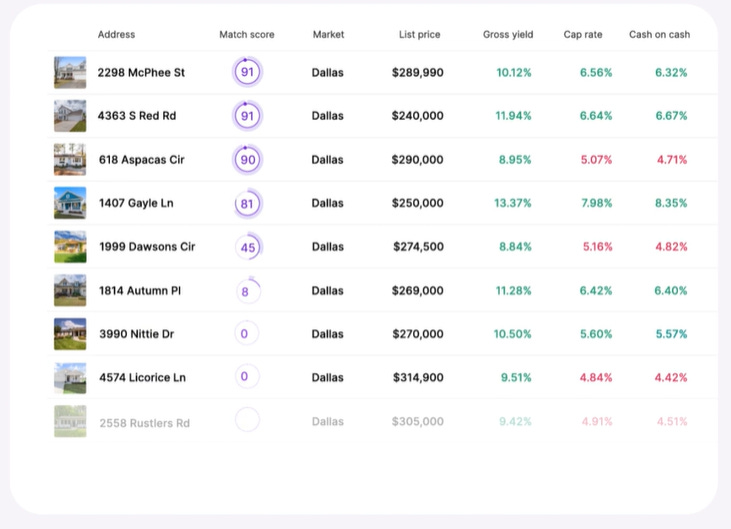Select the 1814 Autumn Pl address
Screen dimensions: 731x529
(x=140, y=291)
